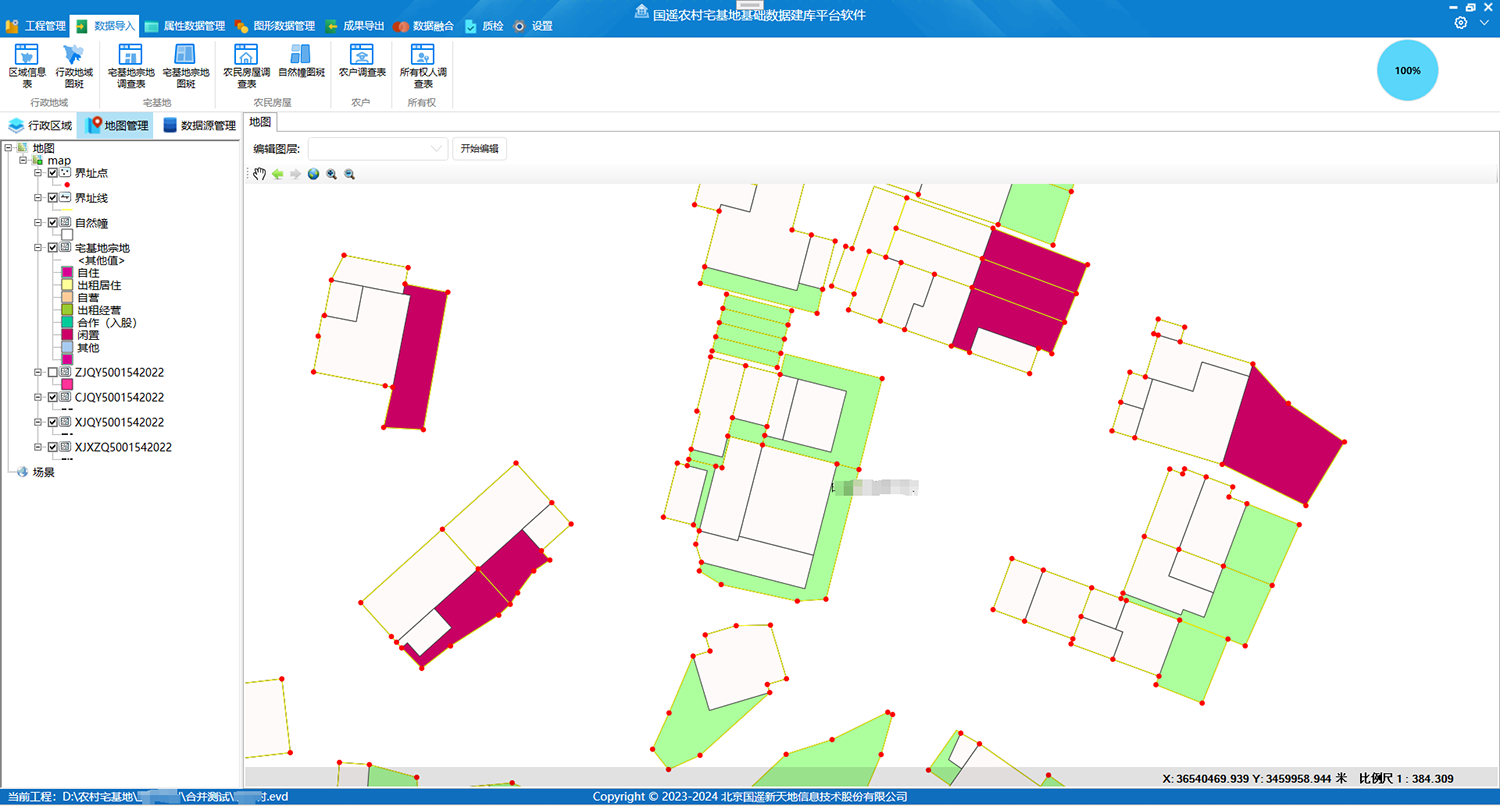1500x806 pixels.
Task: Enable the ZJQY5001542022 layer checkbox
Action: tap(53, 372)
